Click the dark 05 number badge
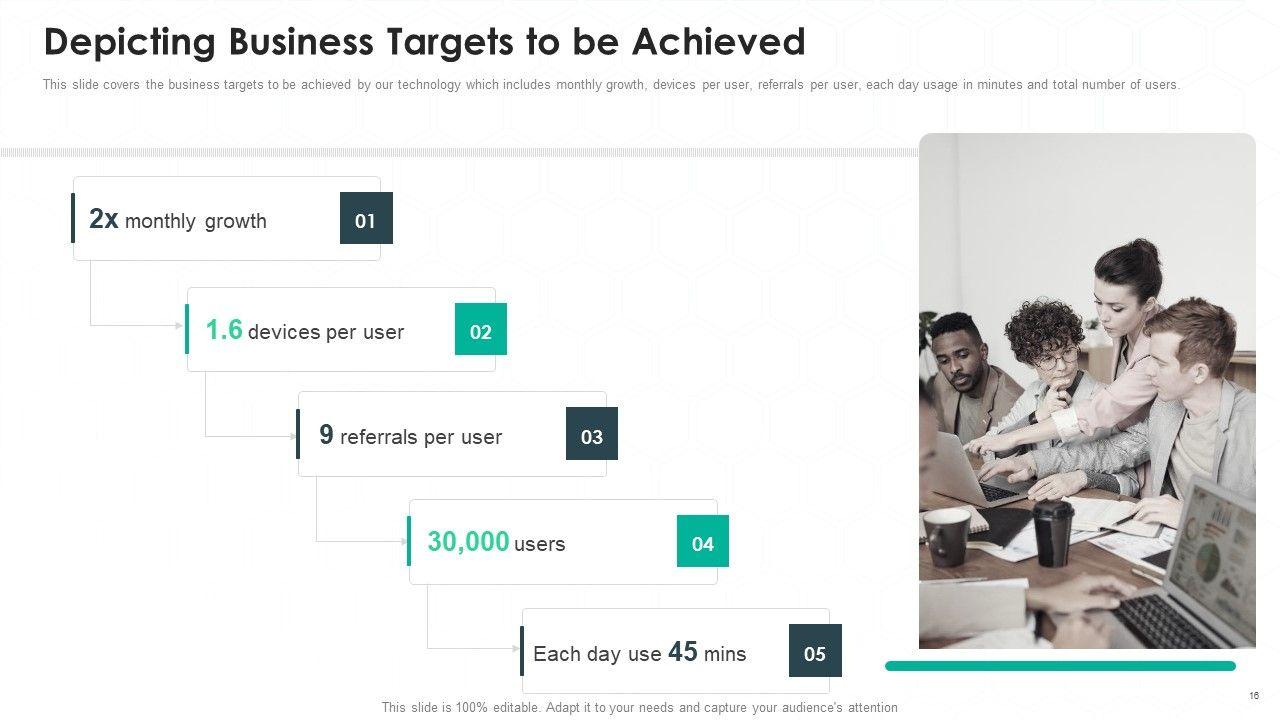 [x=815, y=651]
